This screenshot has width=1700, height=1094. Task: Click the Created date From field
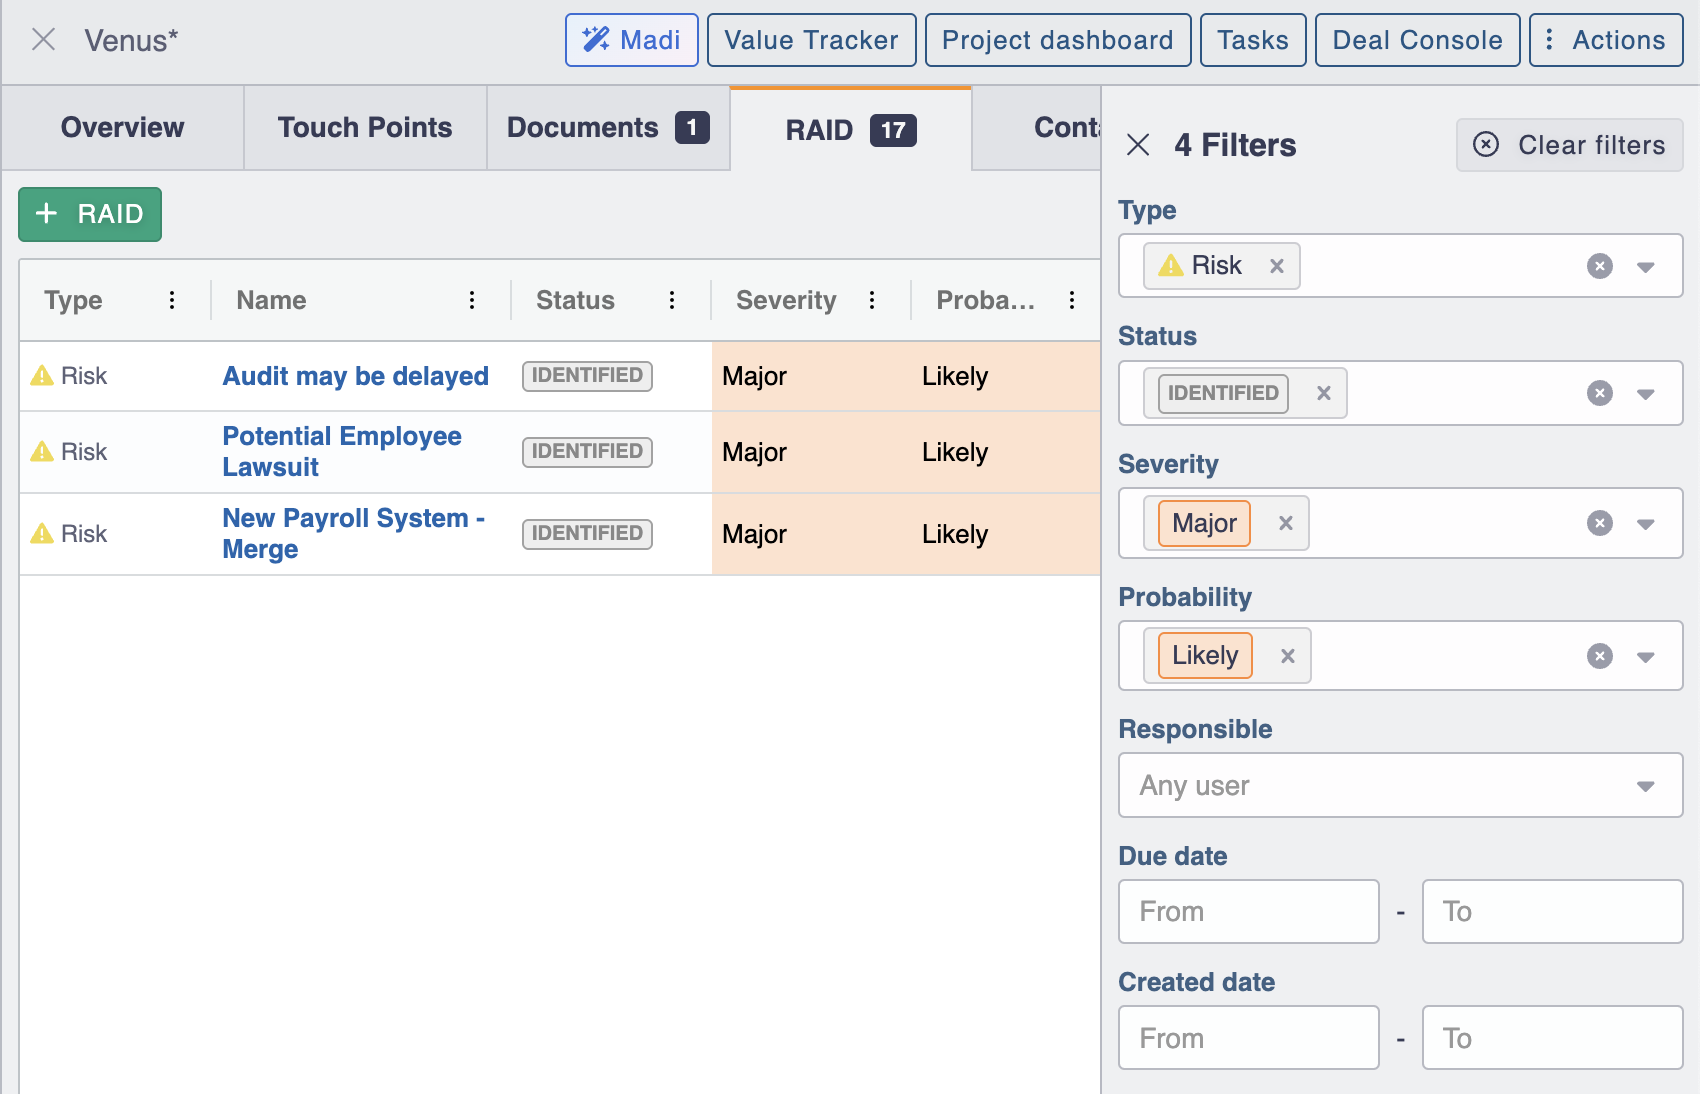(1249, 1038)
